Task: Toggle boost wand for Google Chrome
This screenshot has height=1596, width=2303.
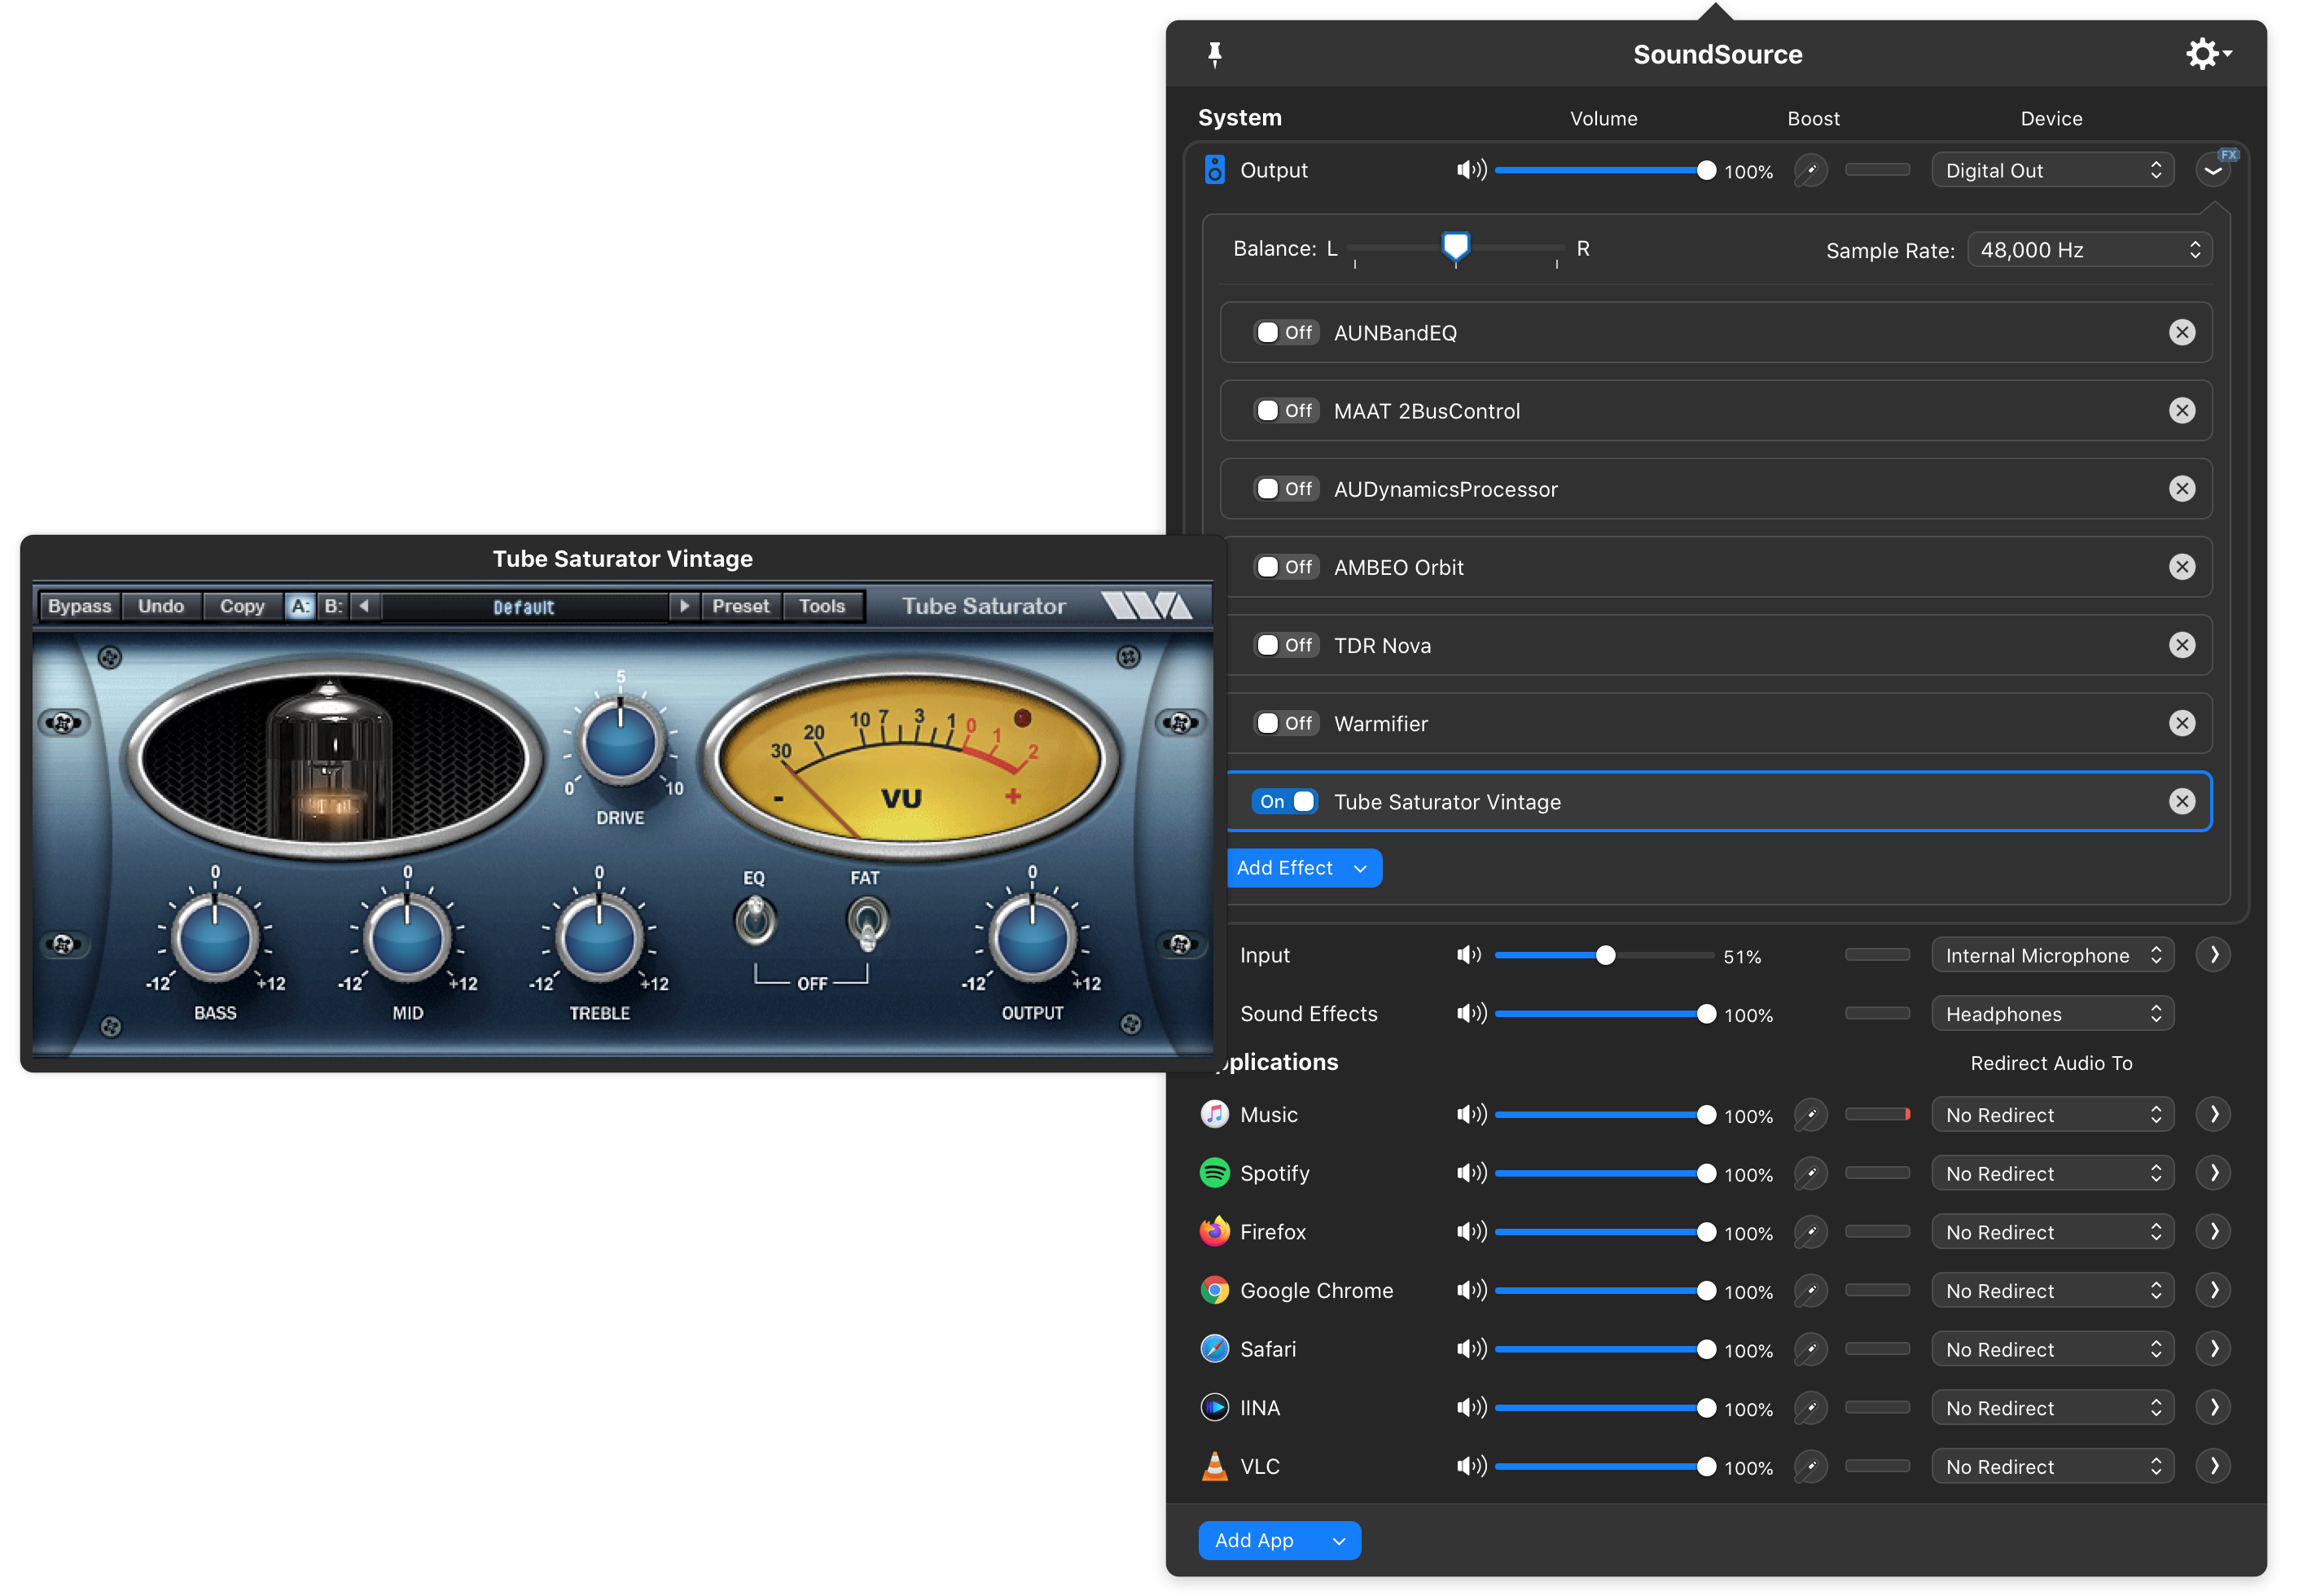Action: pos(1810,1290)
